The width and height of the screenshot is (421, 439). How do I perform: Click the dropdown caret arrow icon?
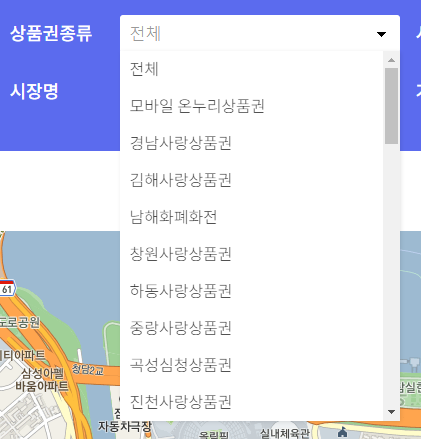pos(381,34)
